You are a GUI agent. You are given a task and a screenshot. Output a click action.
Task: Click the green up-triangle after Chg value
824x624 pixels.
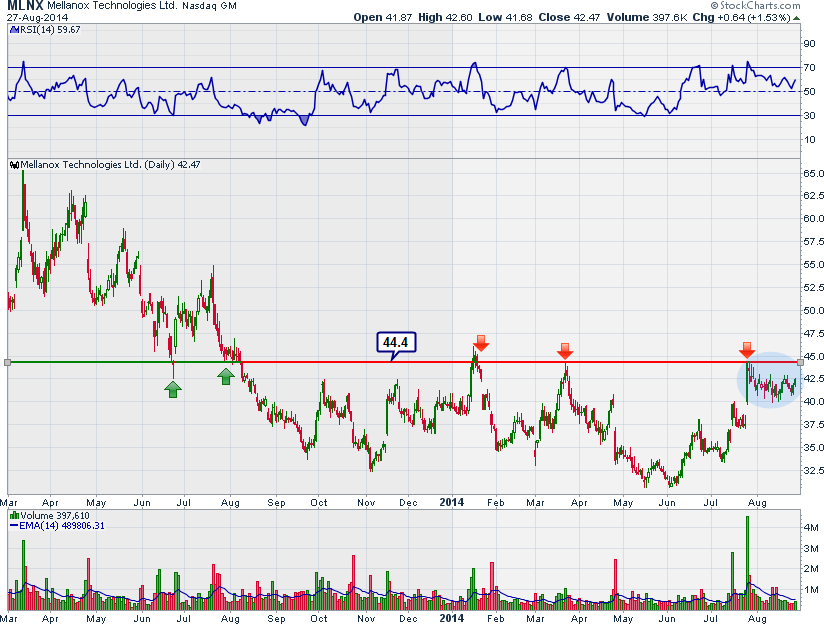(796, 18)
